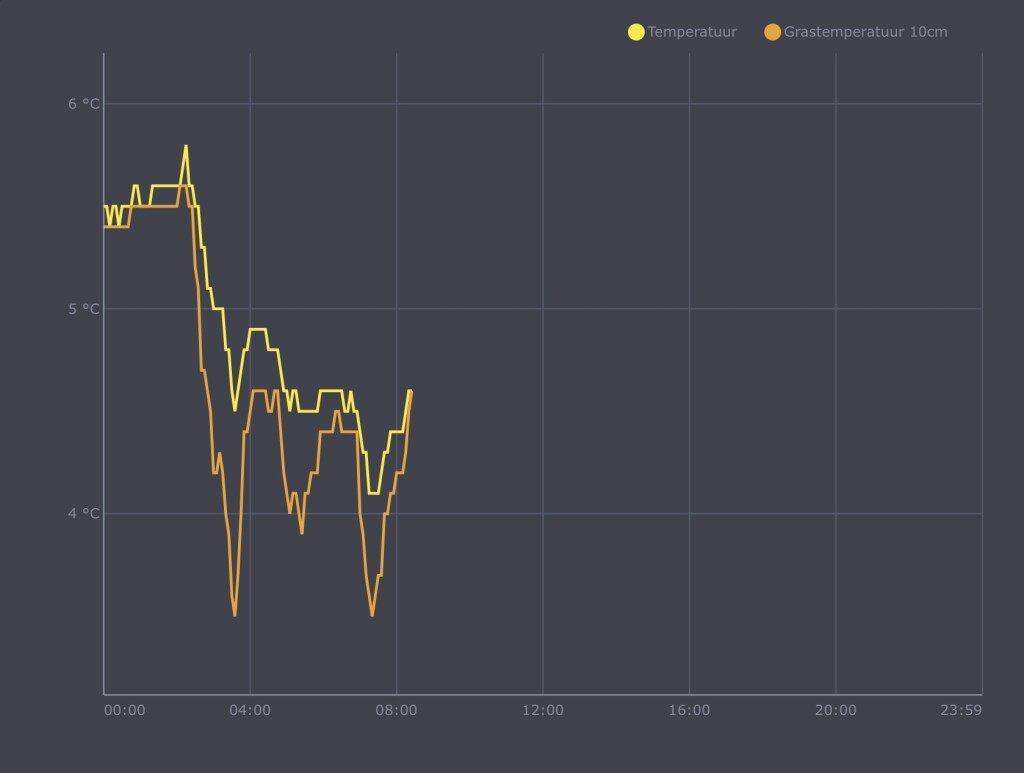Click the orange Grastemperatuur legend dot

(773, 32)
